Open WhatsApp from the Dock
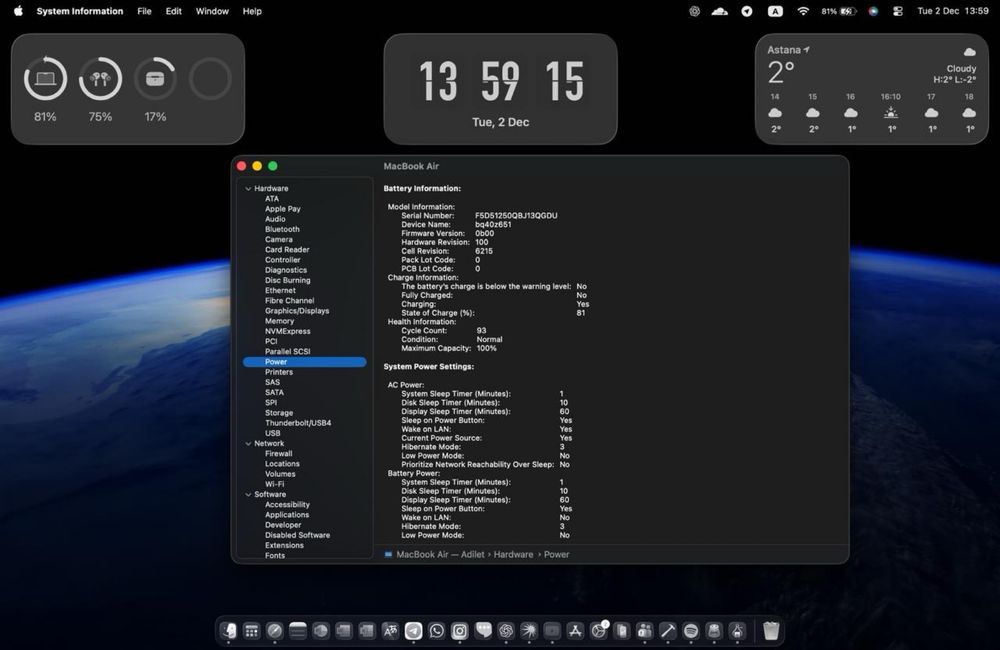 coord(436,631)
